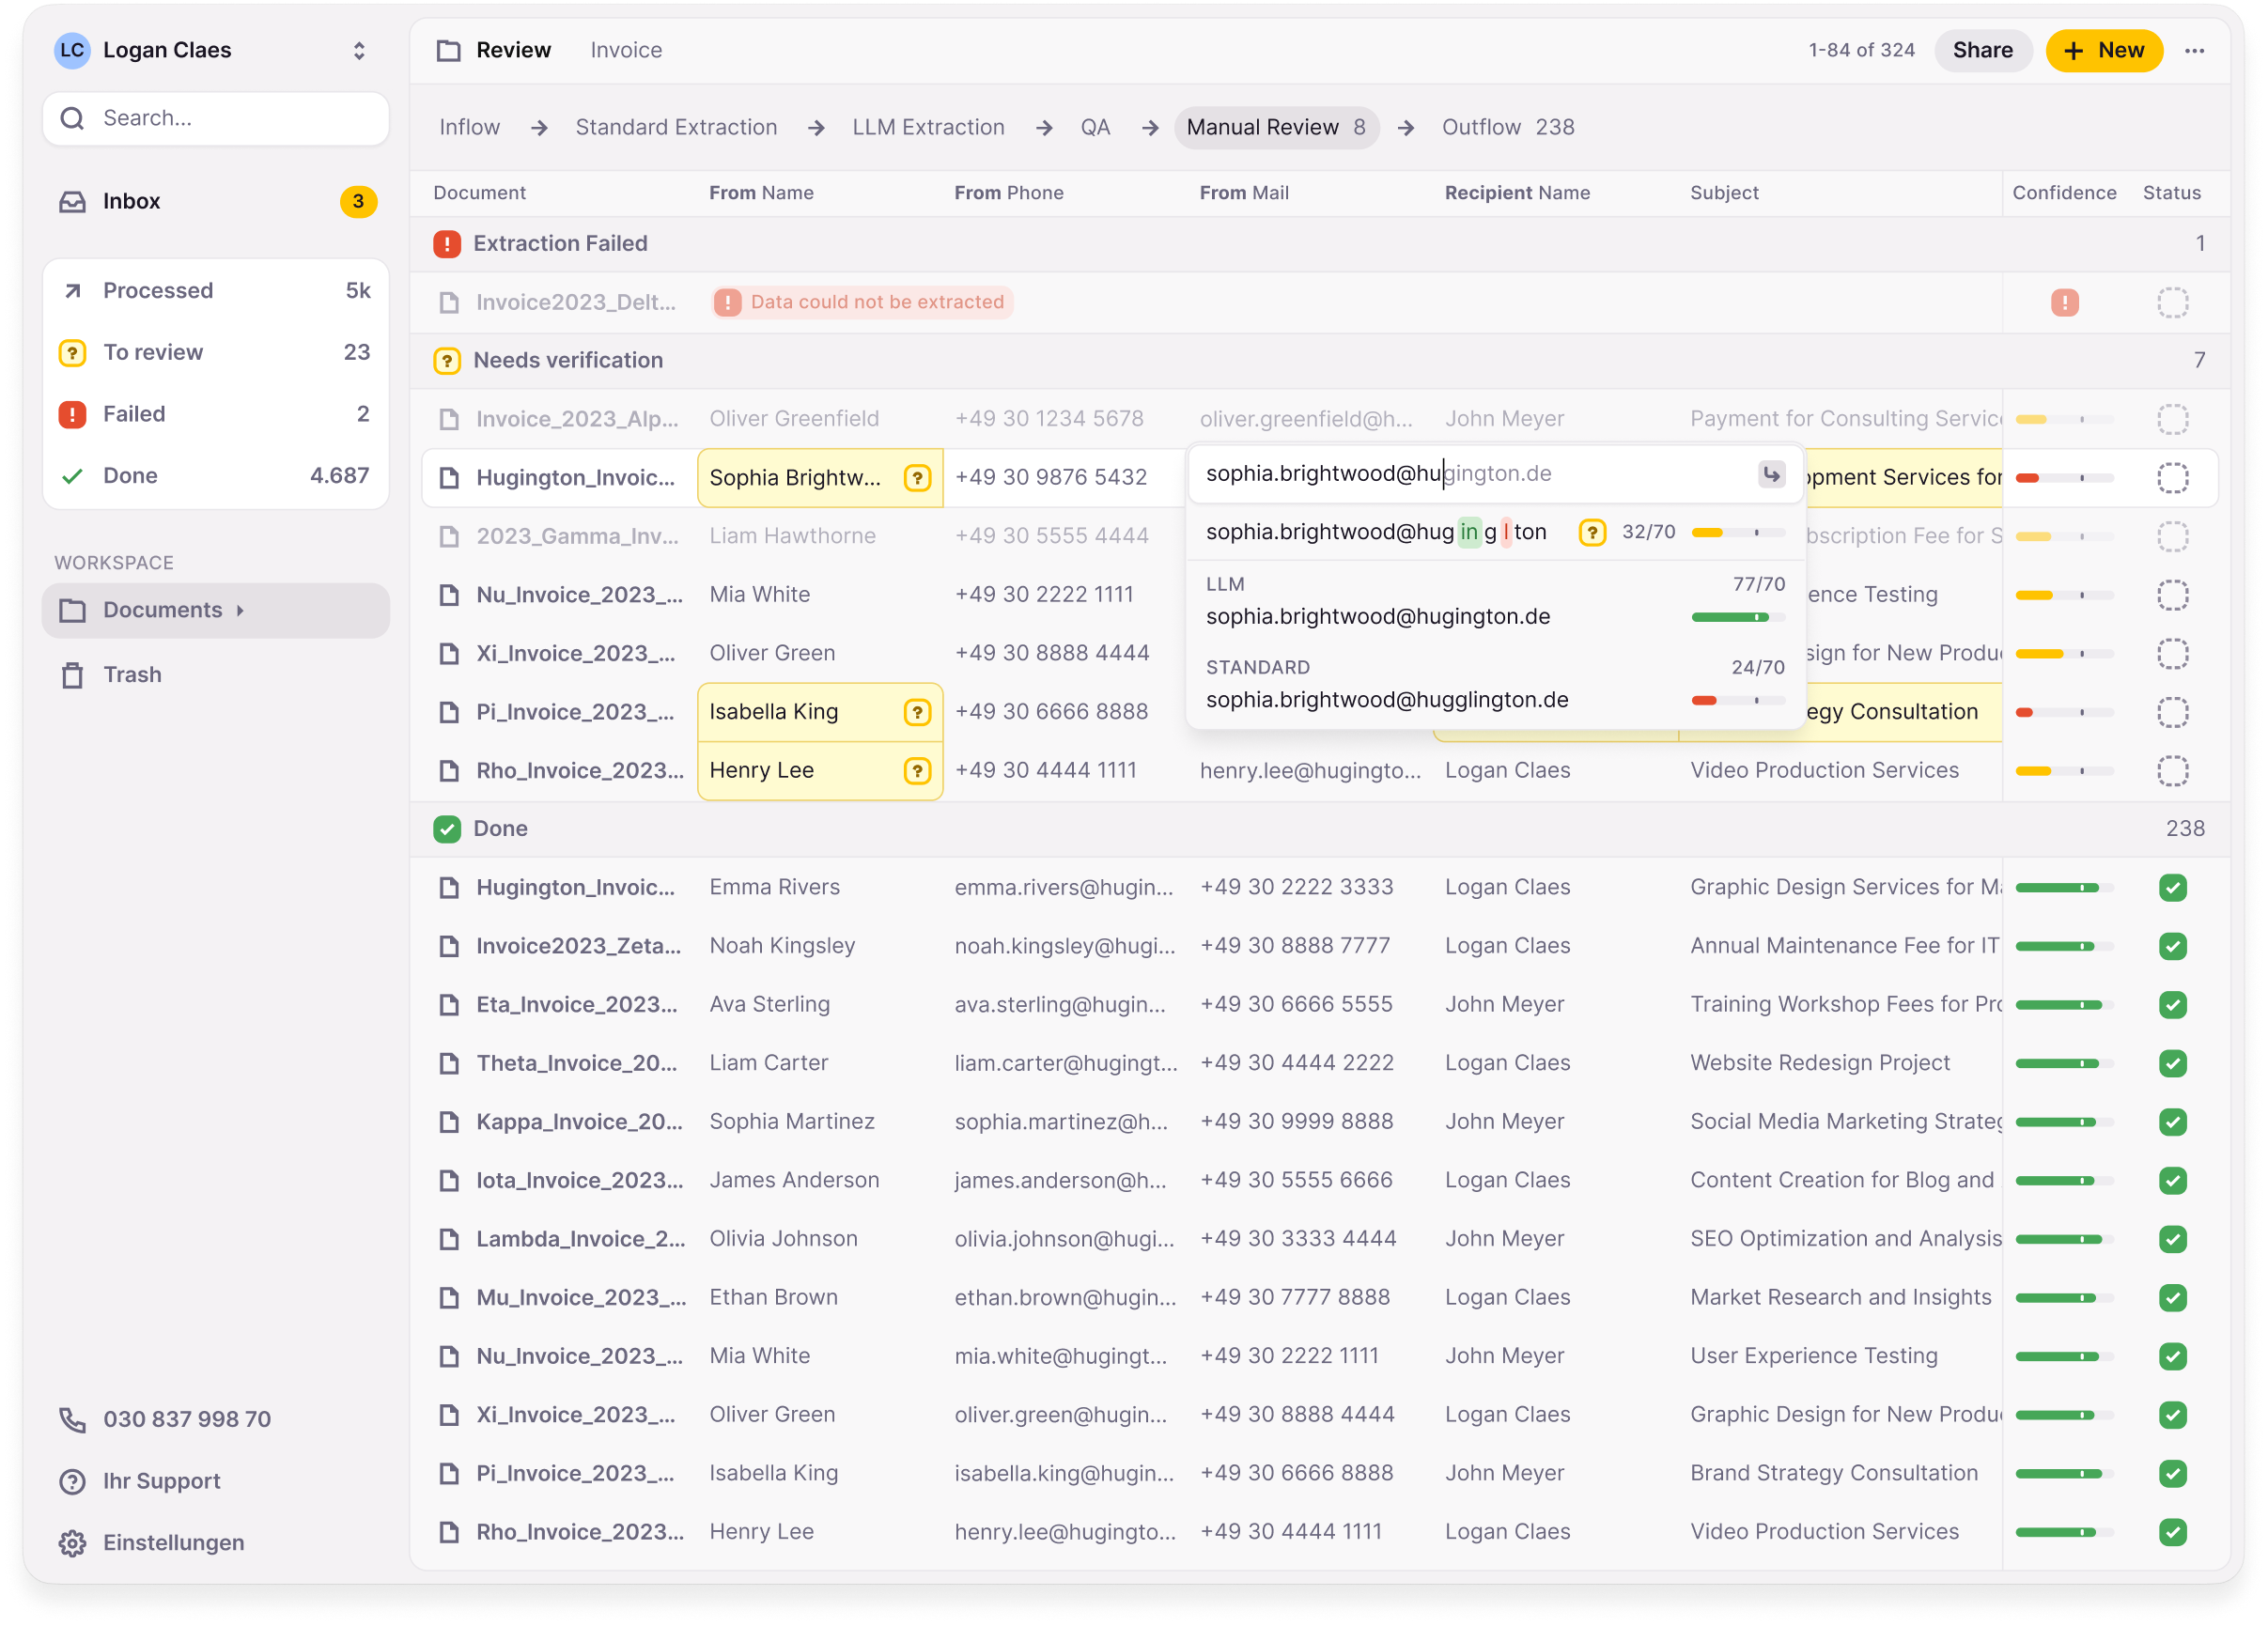Toggle the empty status circle on Mia White's row
The image size is (2268, 1626).
tap(2174, 594)
